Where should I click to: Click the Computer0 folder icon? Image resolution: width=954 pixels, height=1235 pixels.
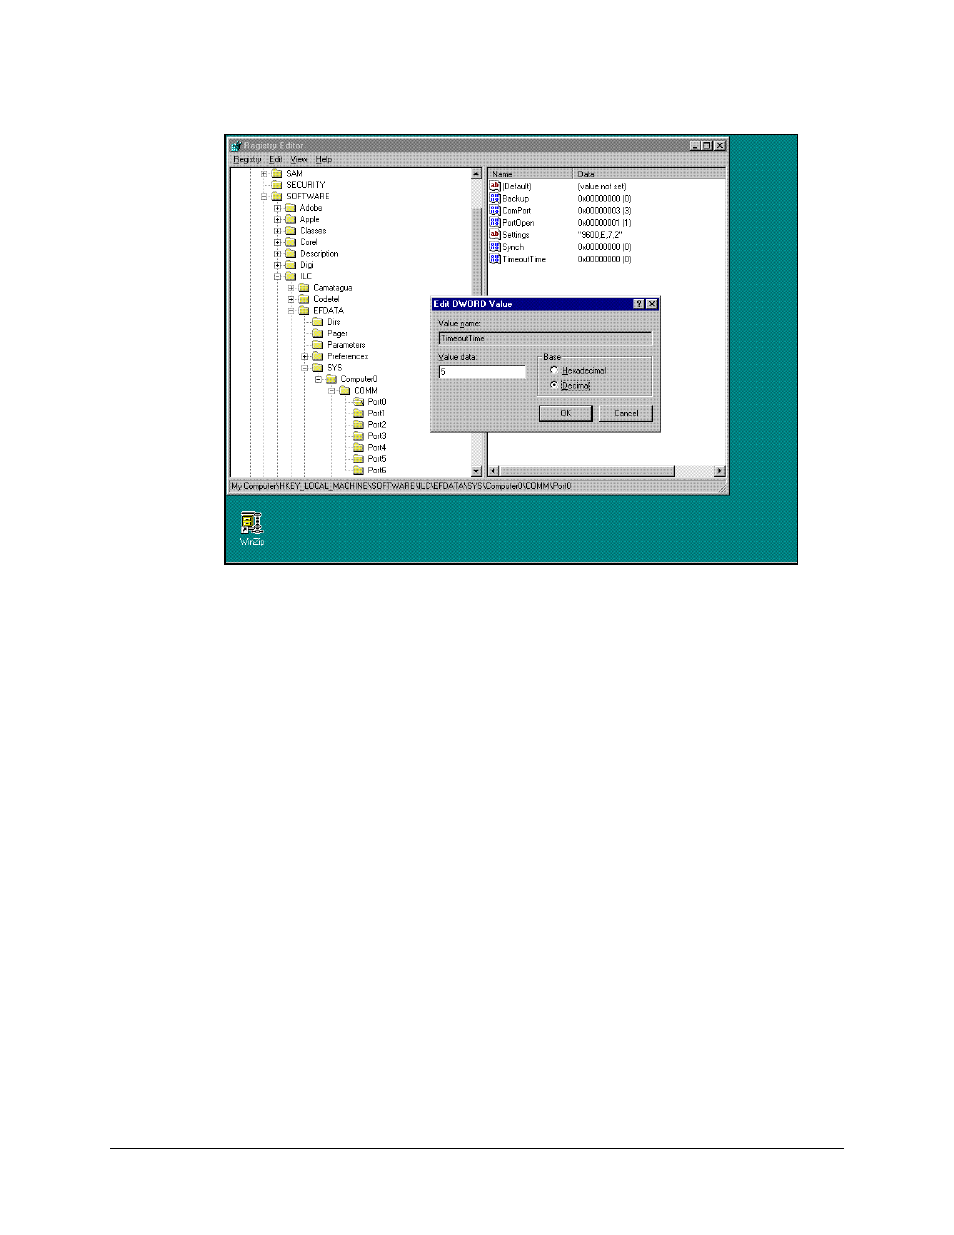tap(331, 379)
